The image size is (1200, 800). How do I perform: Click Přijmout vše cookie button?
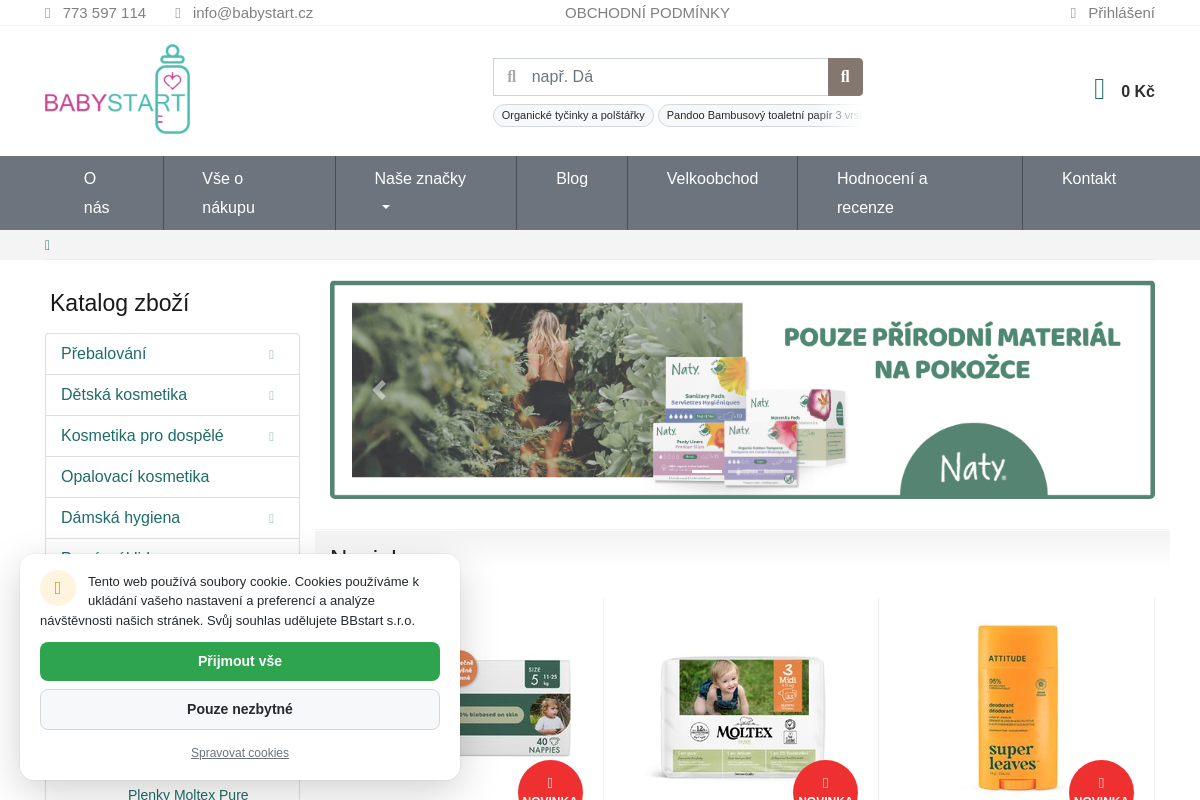[240, 661]
